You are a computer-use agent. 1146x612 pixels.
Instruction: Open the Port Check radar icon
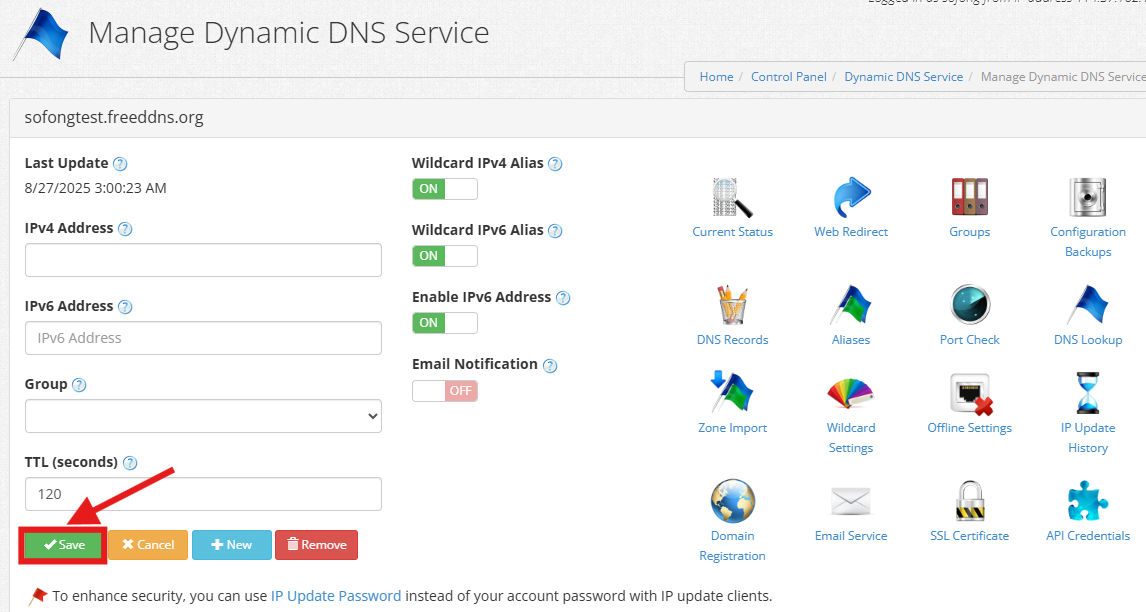pyautogui.click(x=969, y=305)
